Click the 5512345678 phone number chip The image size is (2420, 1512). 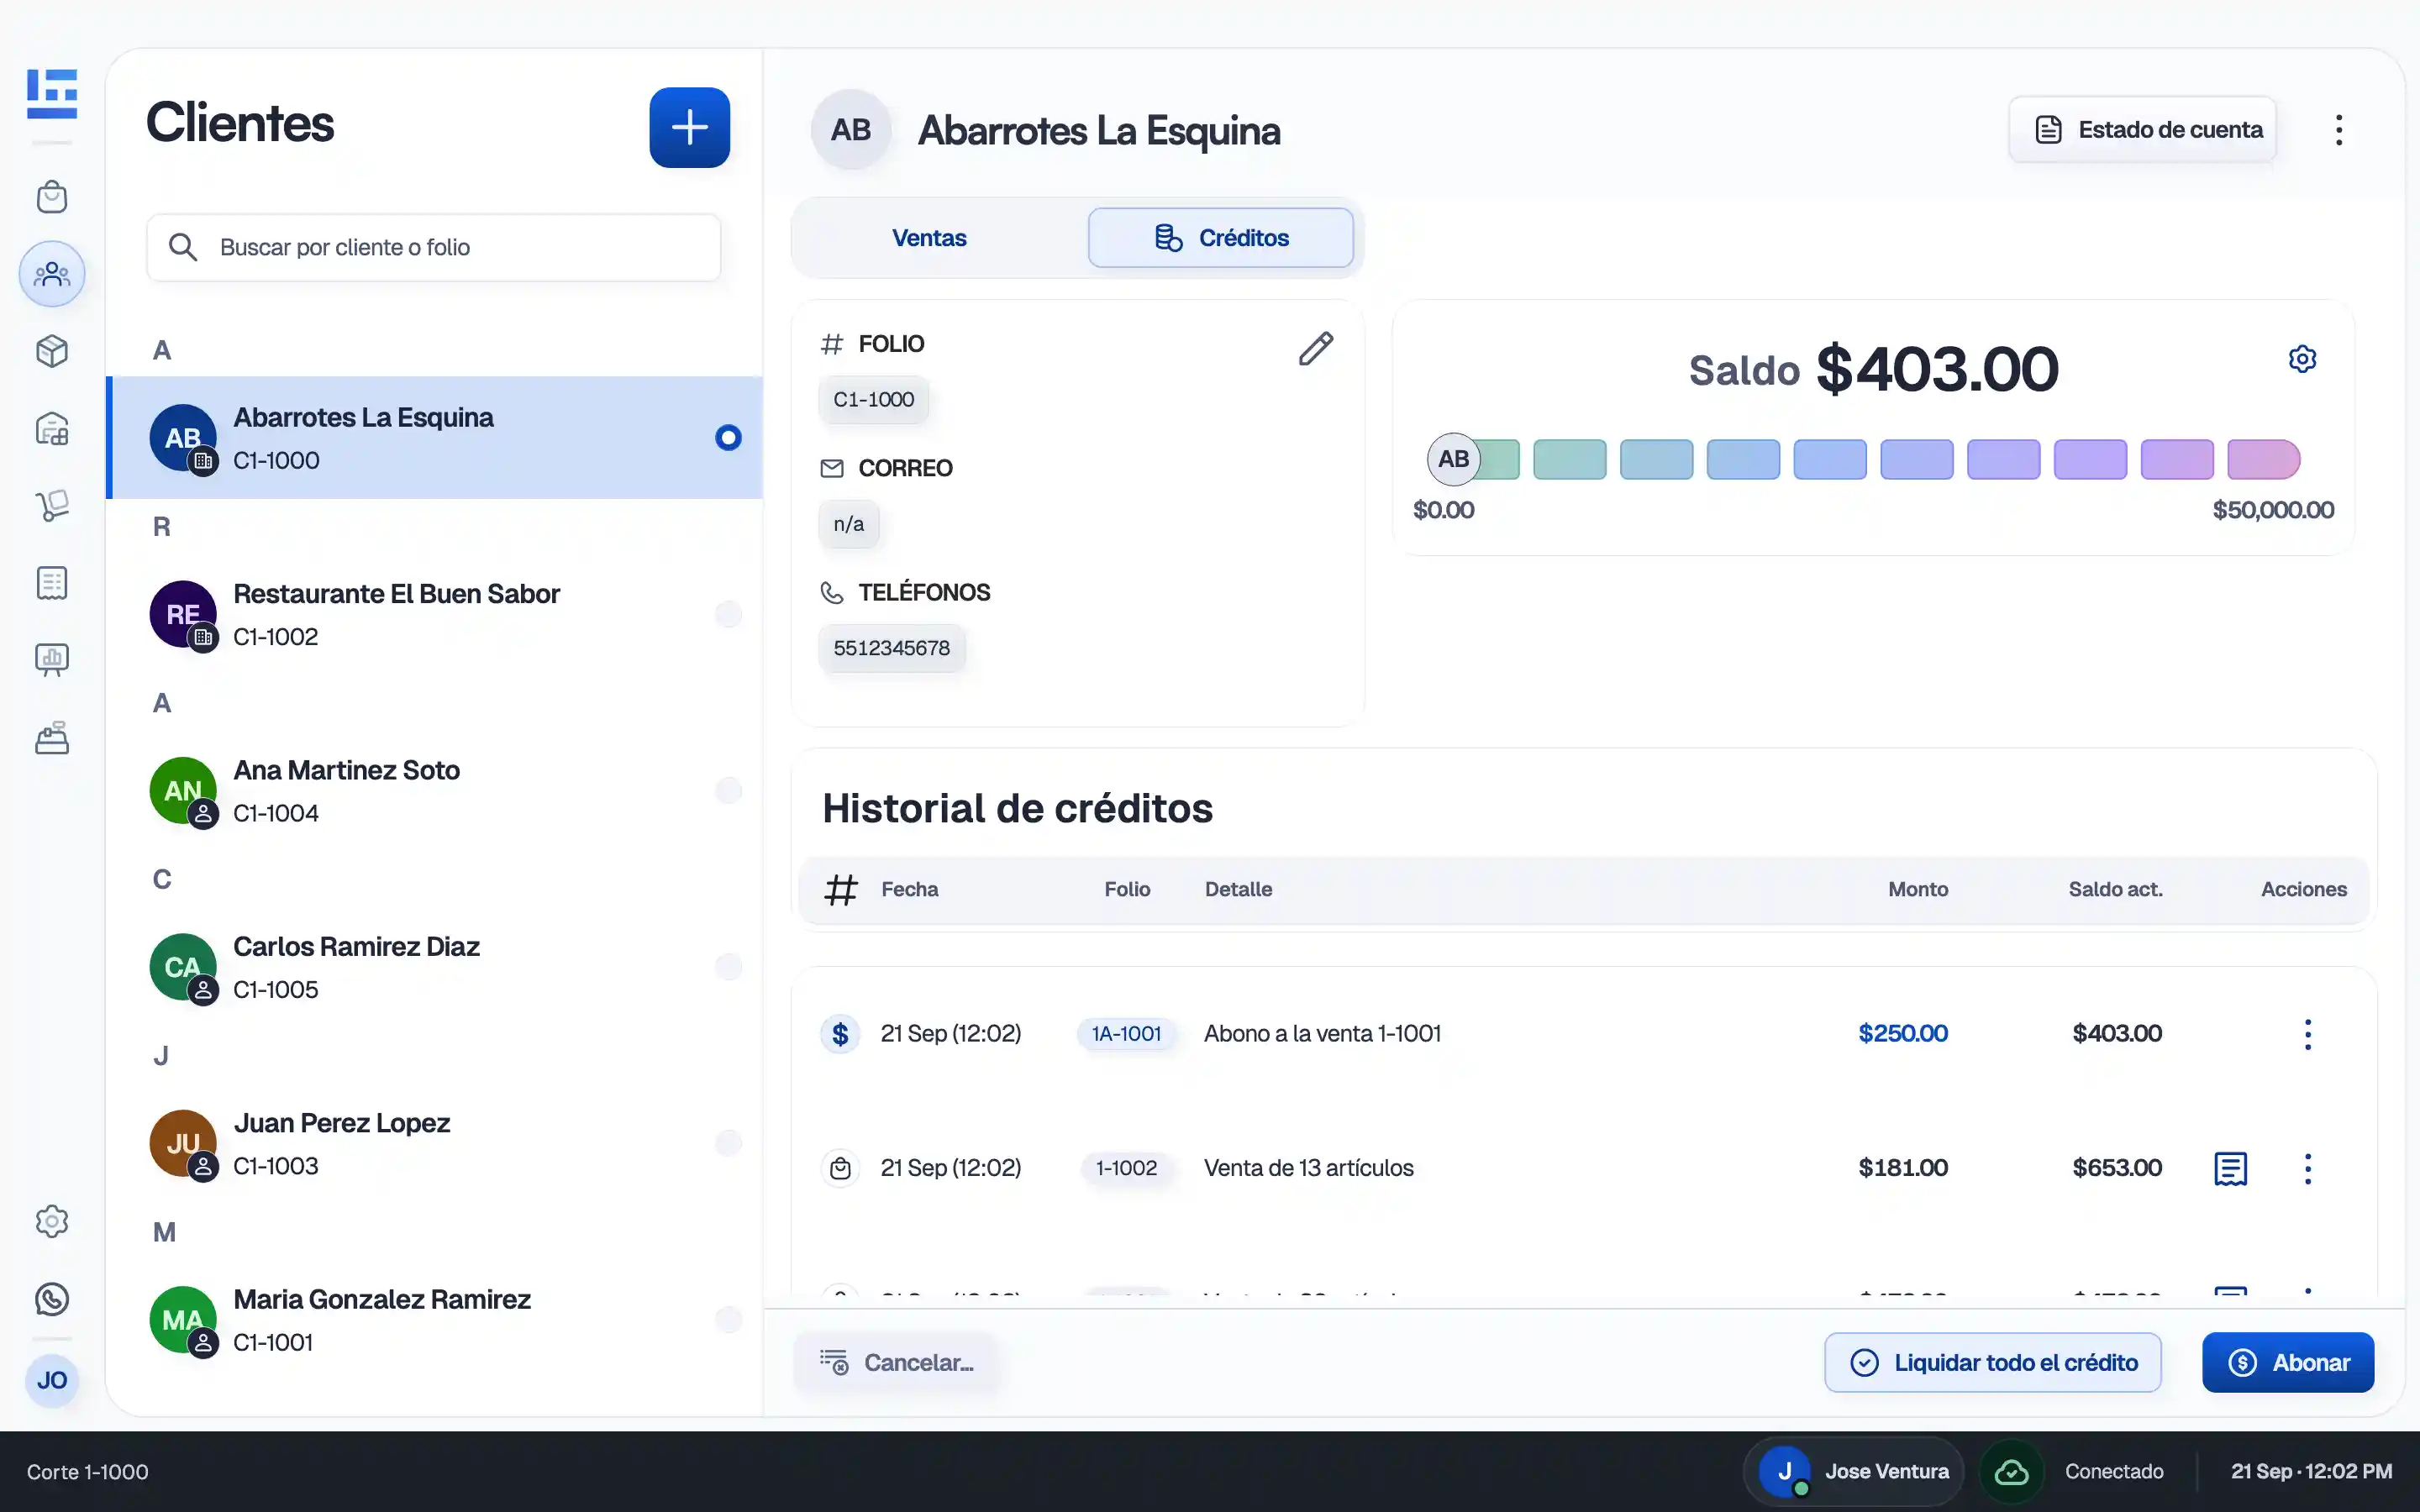892,648
